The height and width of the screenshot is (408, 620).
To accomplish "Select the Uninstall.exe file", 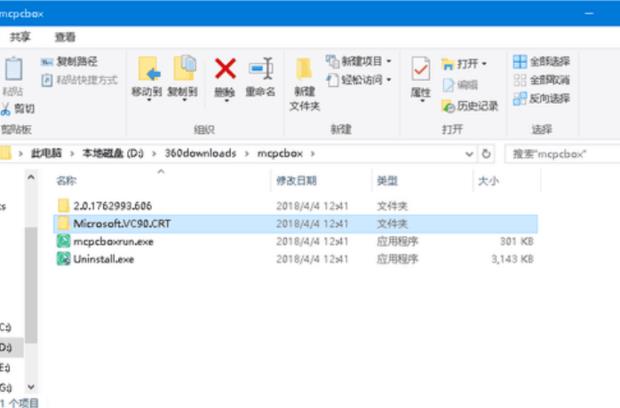I will point(103,259).
